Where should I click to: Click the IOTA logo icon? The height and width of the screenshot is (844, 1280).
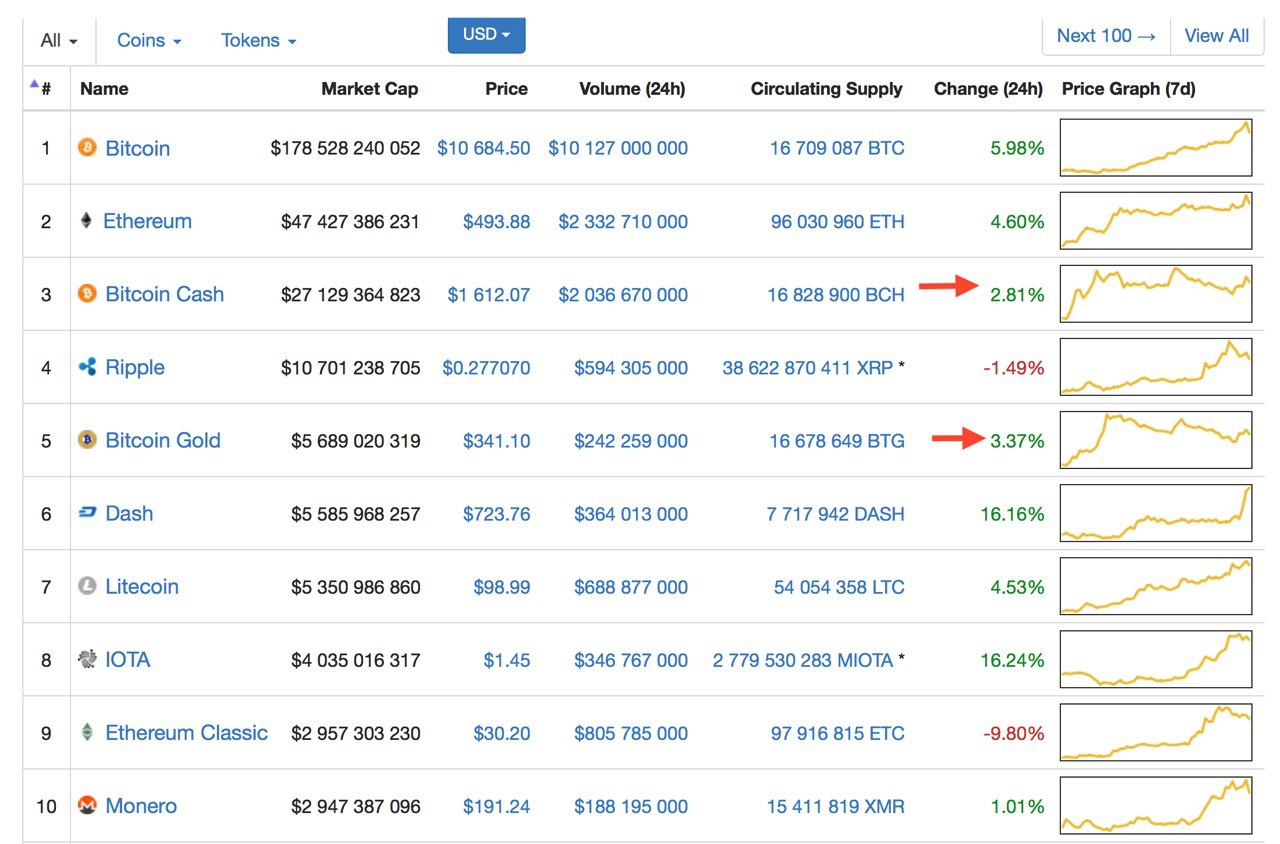pyautogui.click(x=88, y=659)
